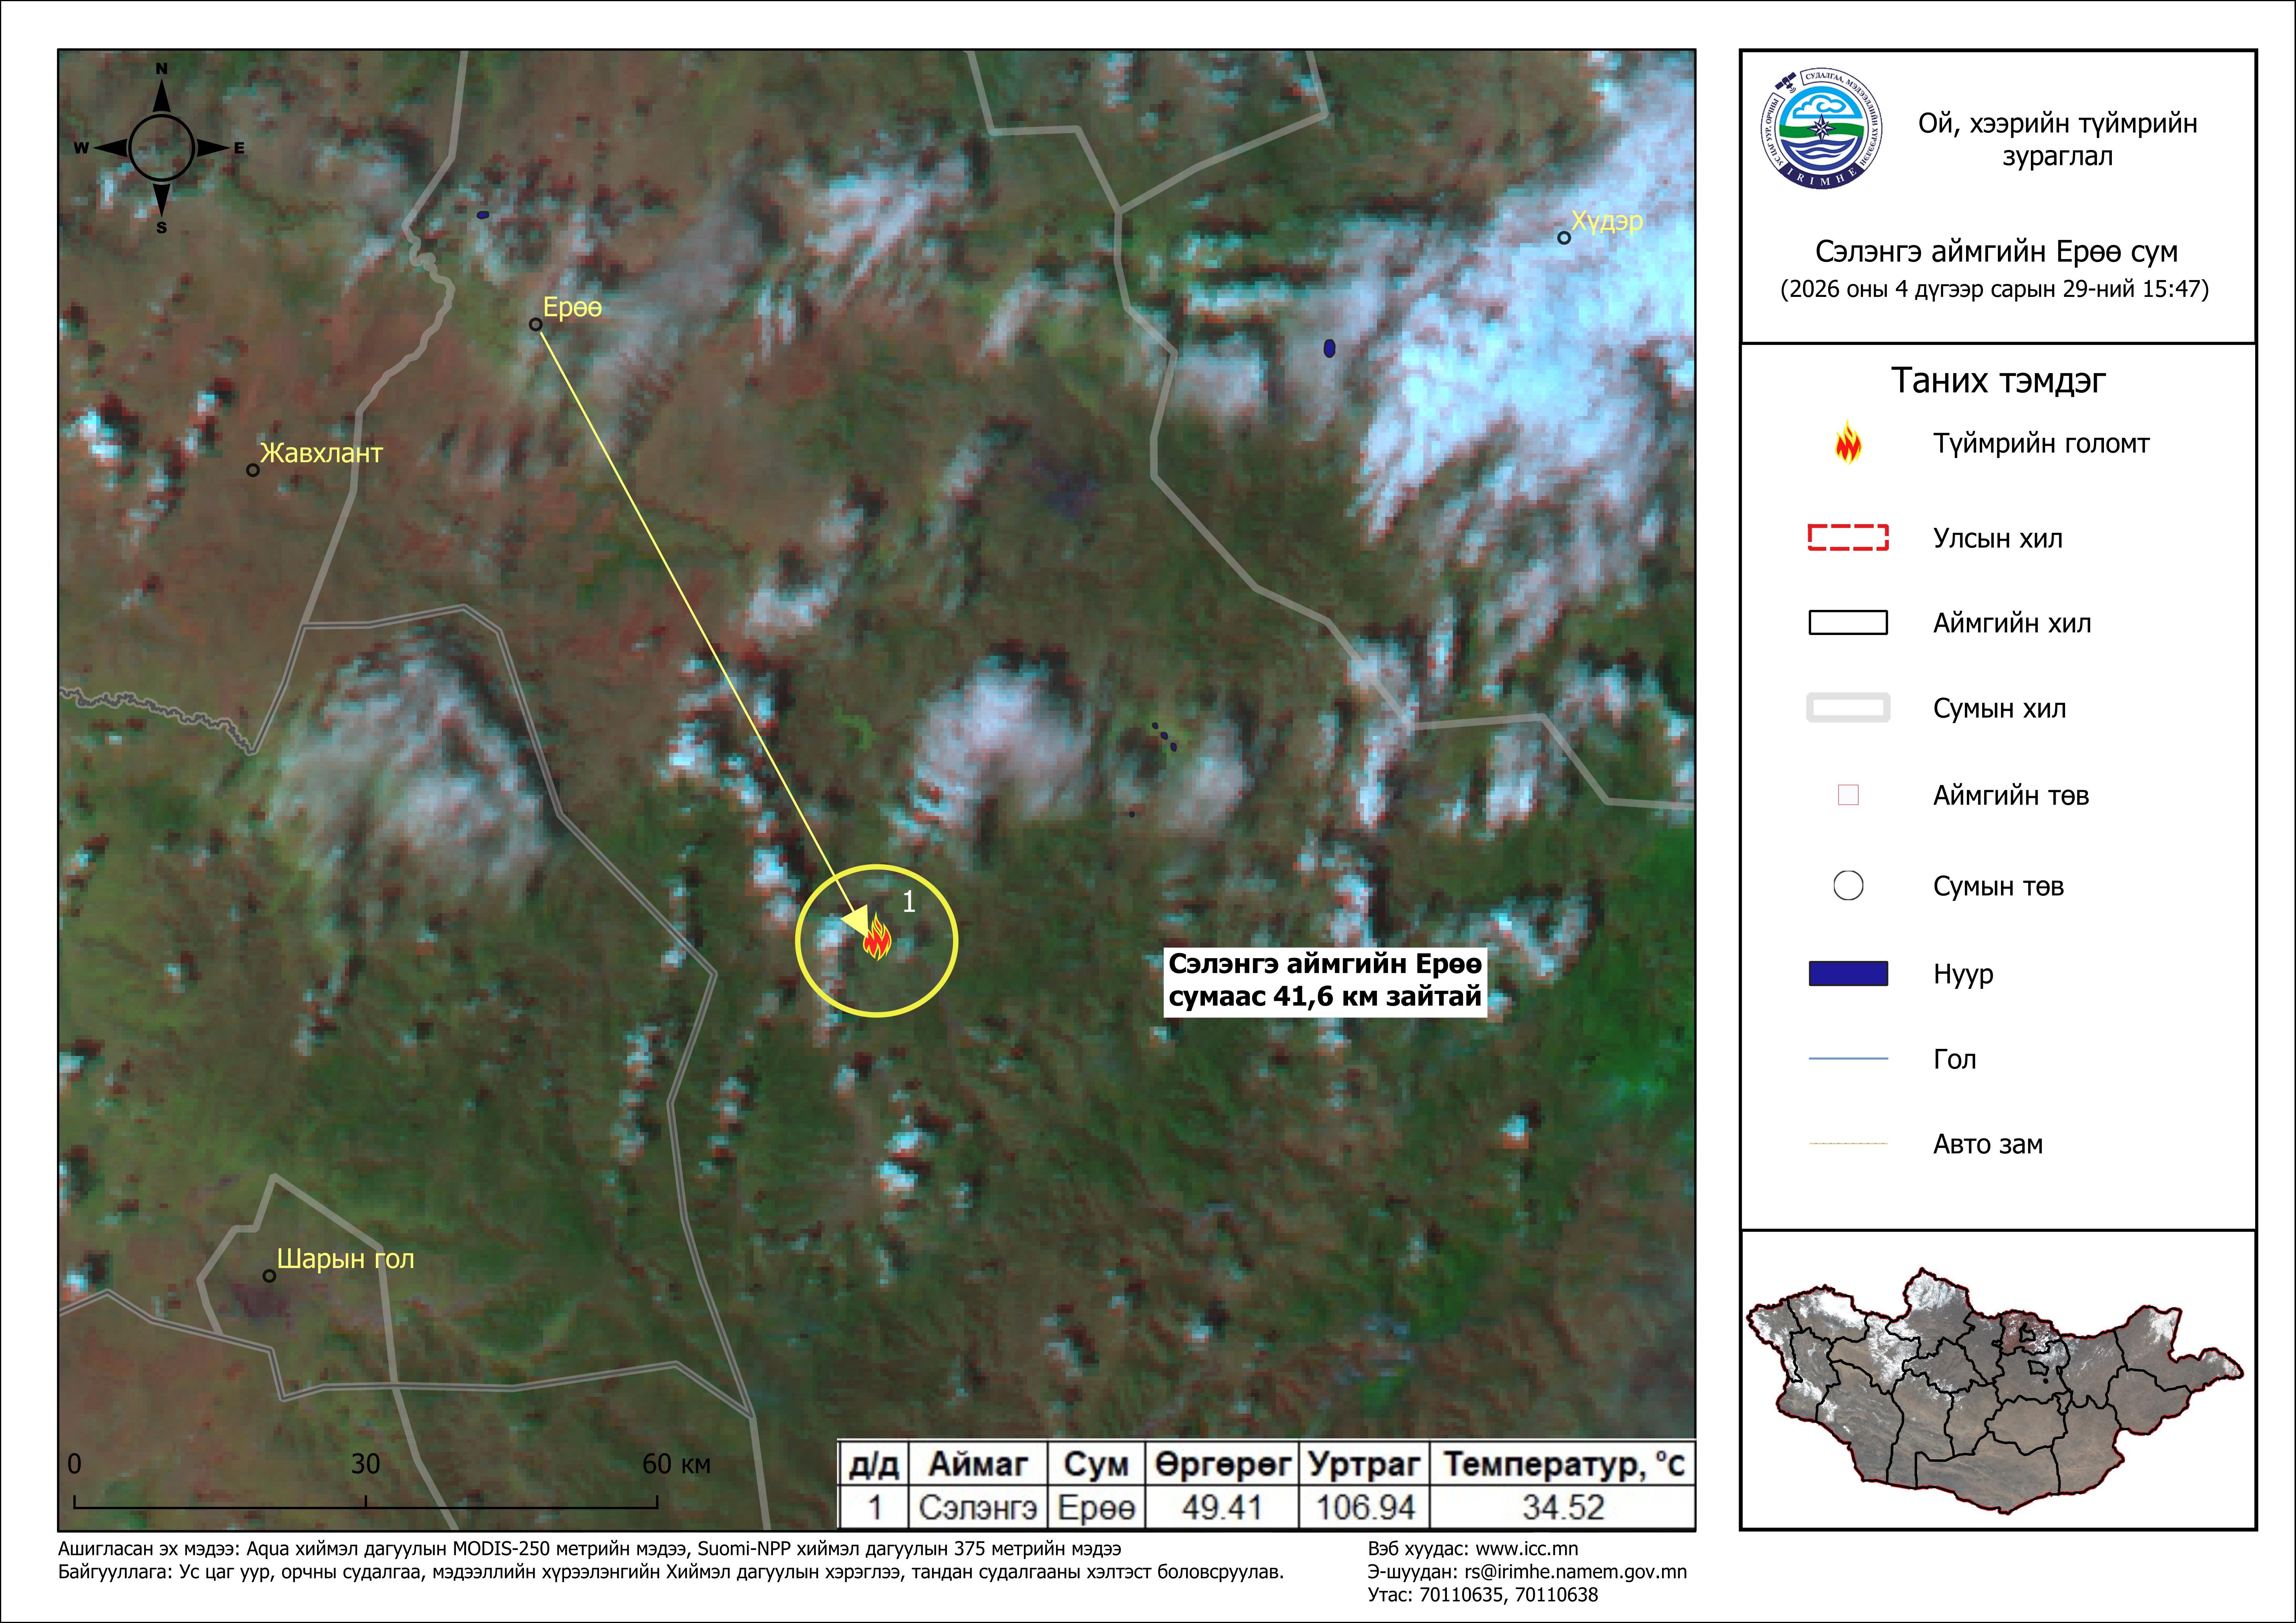Click the Сумын төв circle legend symbol
The width and height of the screenshot is (2296, 1623).
[1848, 886]
